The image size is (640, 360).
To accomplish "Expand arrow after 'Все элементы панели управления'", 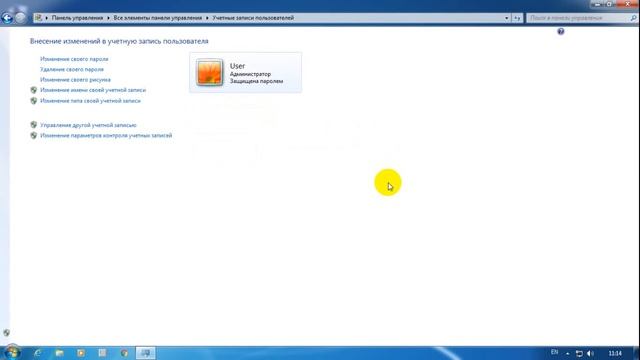I will pos(207,18).
